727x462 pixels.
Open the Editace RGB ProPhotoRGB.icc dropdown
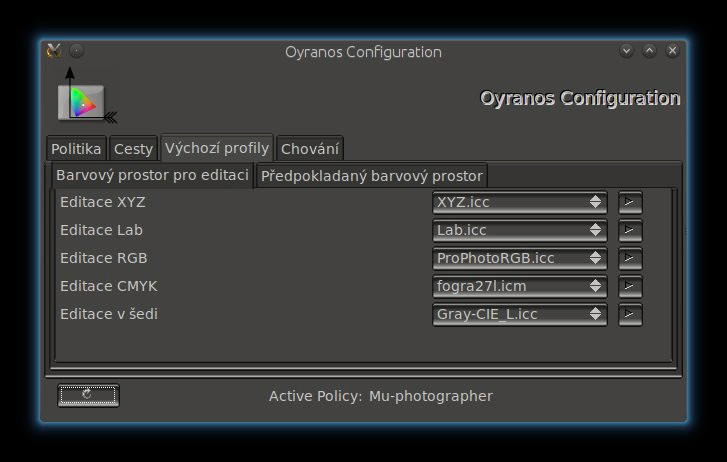pos(520,258)
